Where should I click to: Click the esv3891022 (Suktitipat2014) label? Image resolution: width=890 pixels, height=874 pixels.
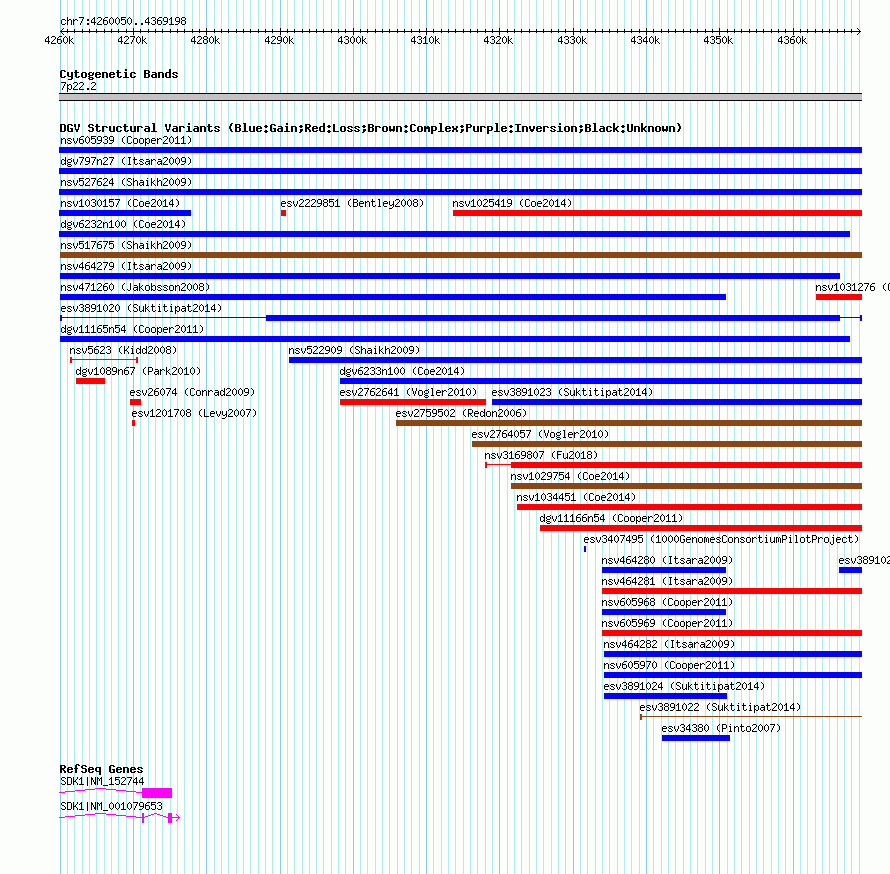(x=720, y=707)
